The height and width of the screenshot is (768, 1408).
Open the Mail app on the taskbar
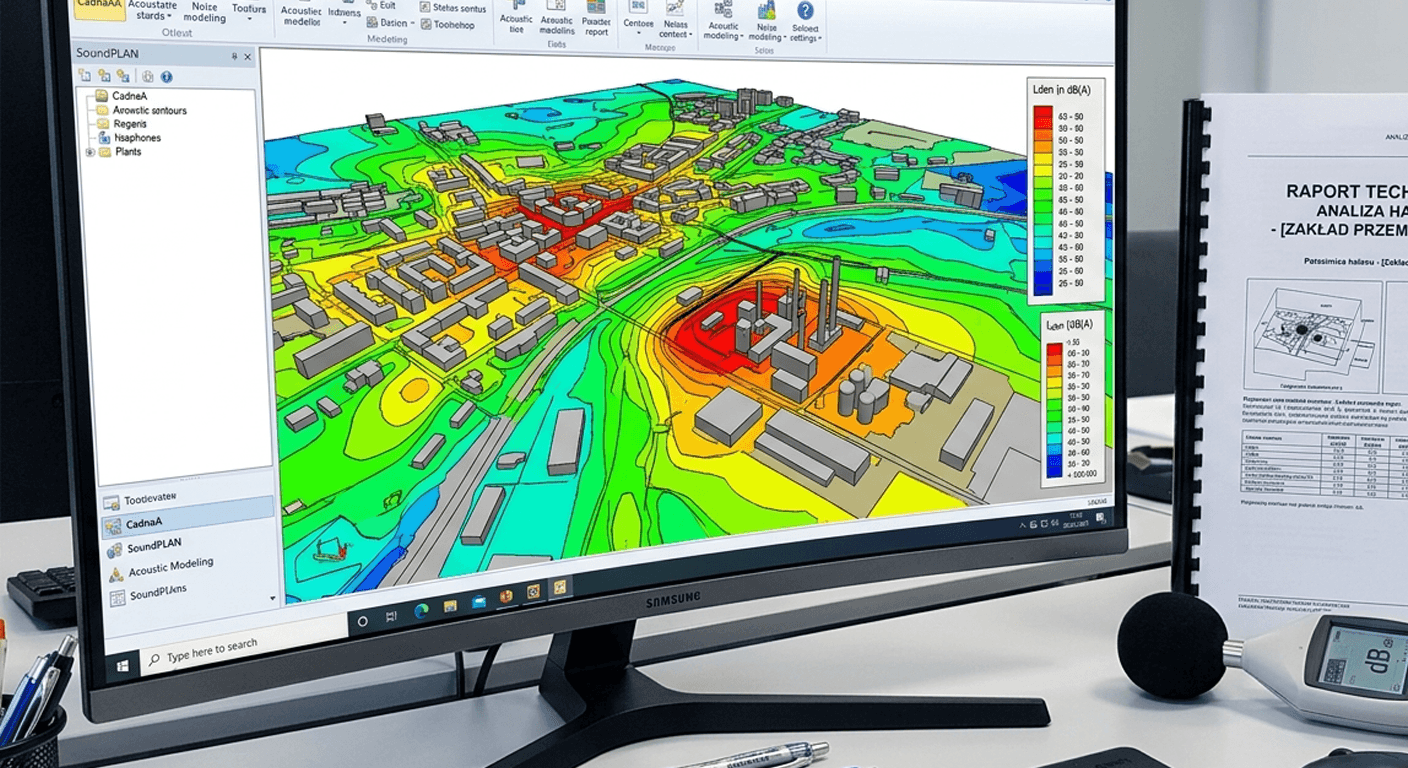tap(478, 601)
